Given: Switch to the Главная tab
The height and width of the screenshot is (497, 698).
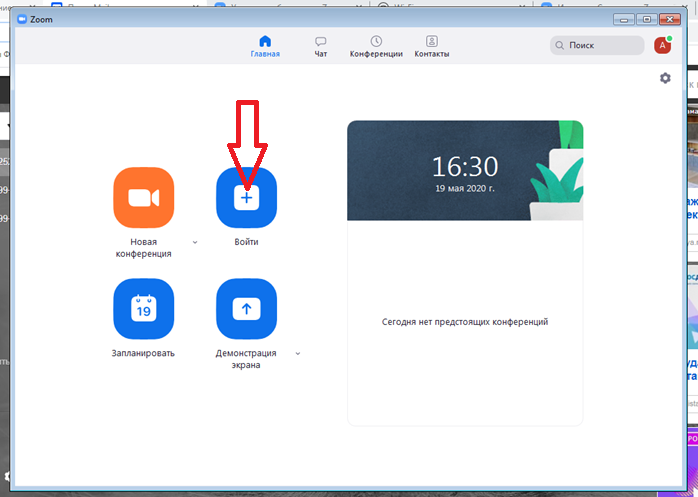Looking at the screenshot, I should [x=265, y=47].
